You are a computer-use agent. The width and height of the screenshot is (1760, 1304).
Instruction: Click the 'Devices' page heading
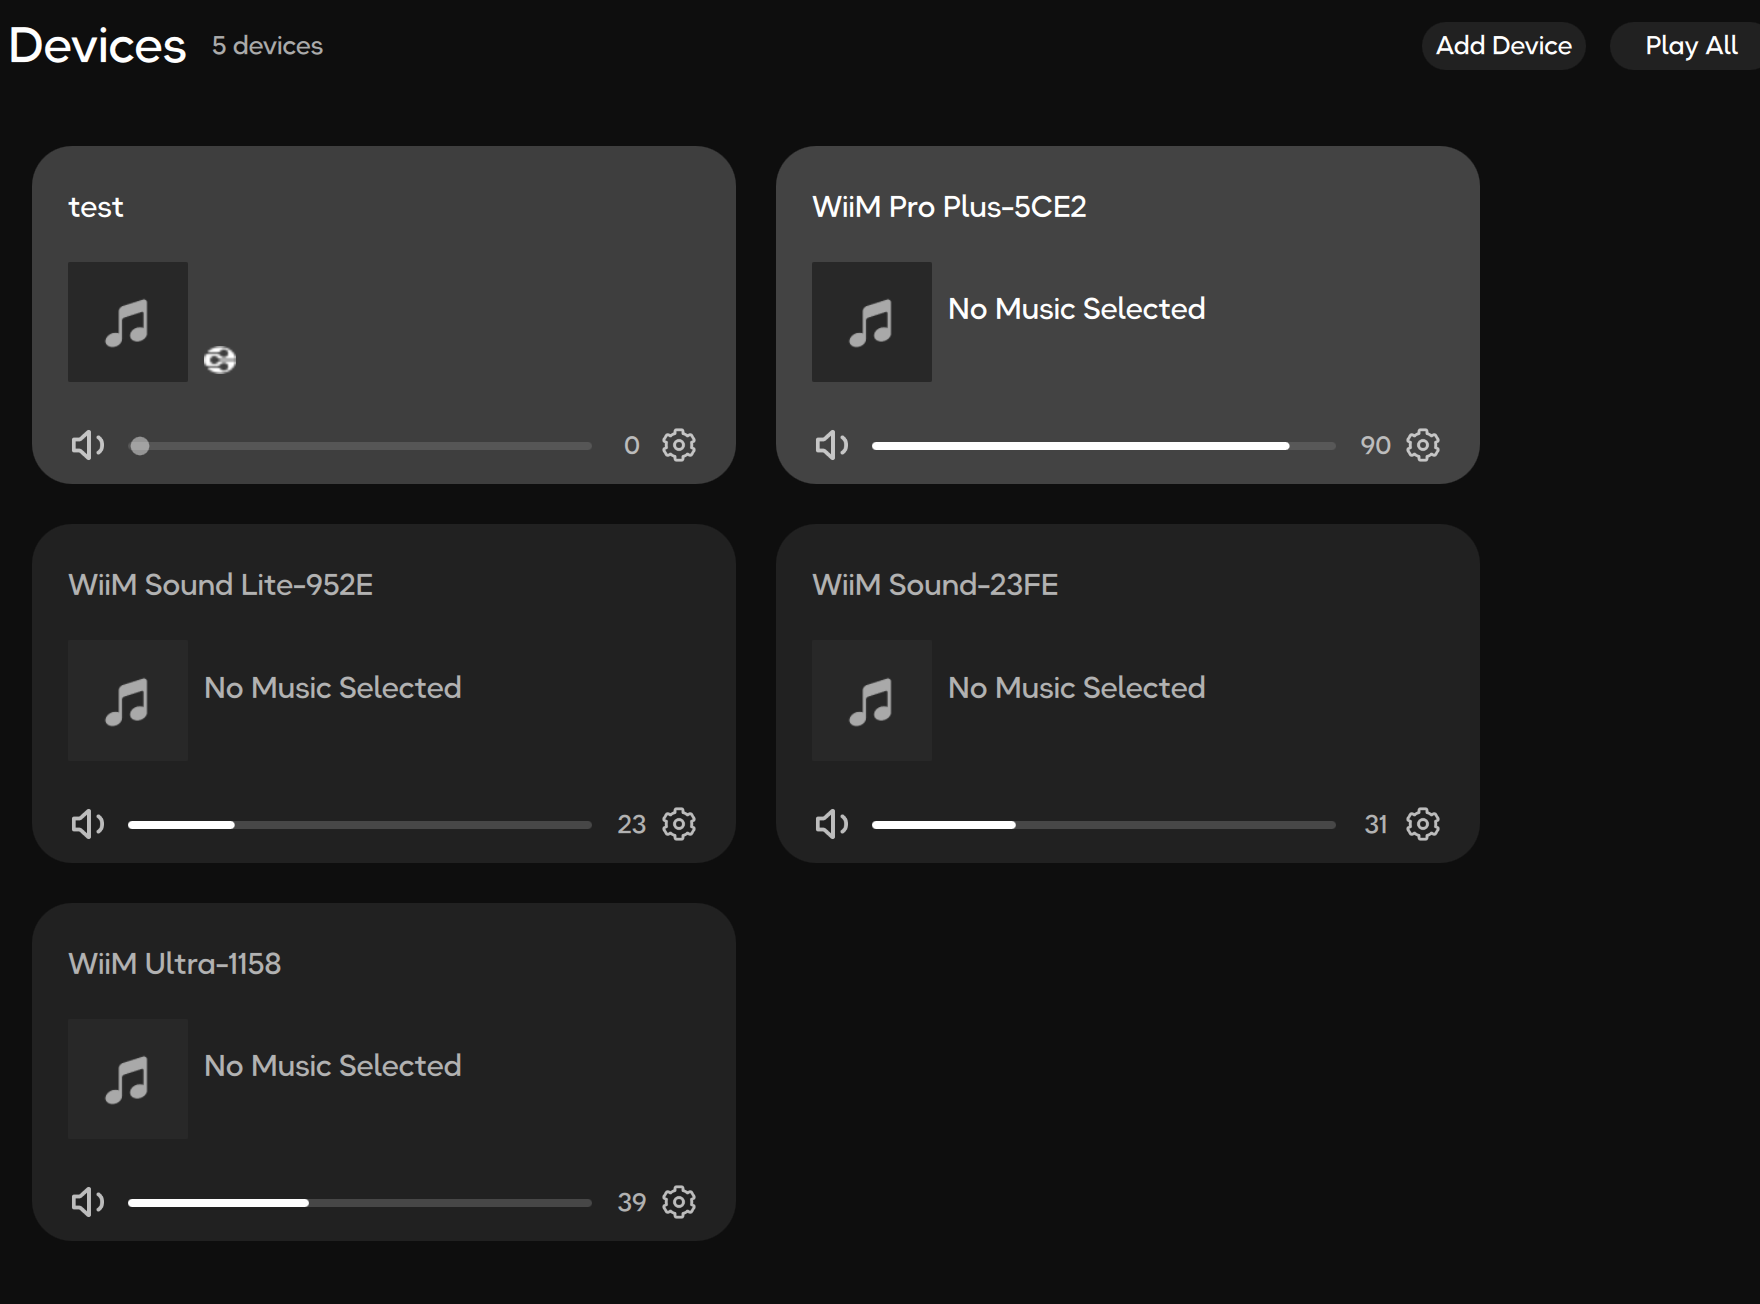[97, 46]
